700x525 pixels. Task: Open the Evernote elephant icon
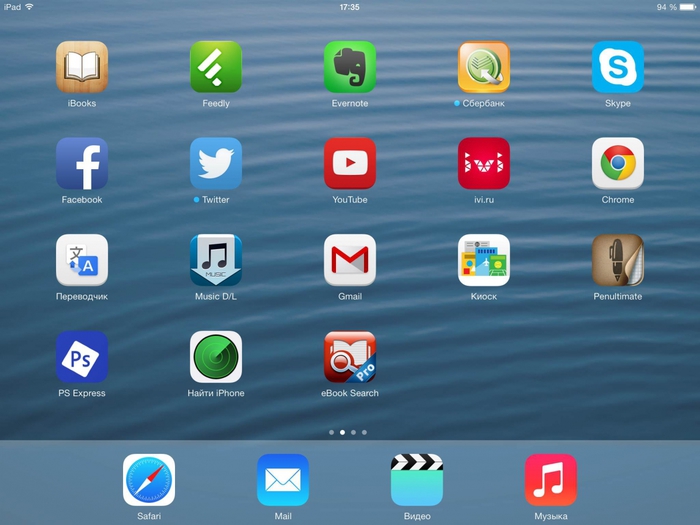click(x=350, y=67)
